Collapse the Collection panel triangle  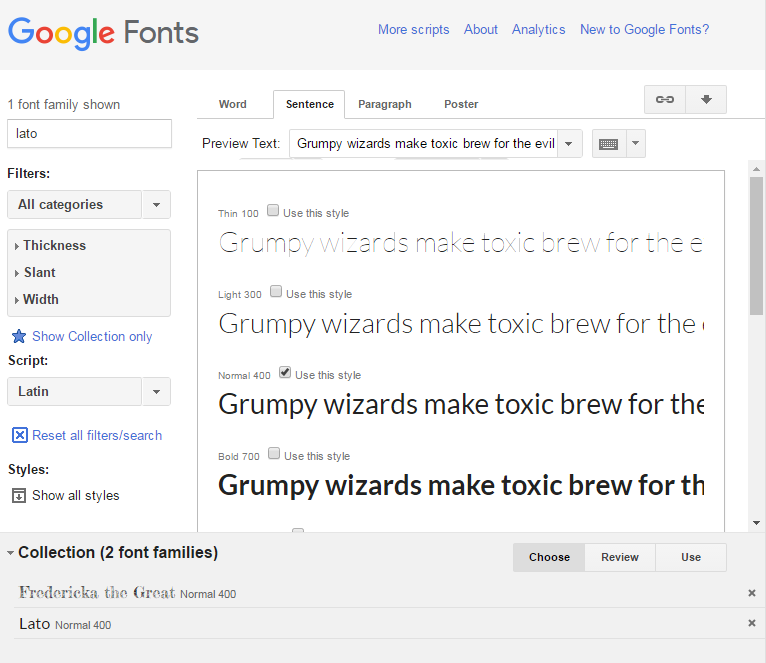pos(10,553)
